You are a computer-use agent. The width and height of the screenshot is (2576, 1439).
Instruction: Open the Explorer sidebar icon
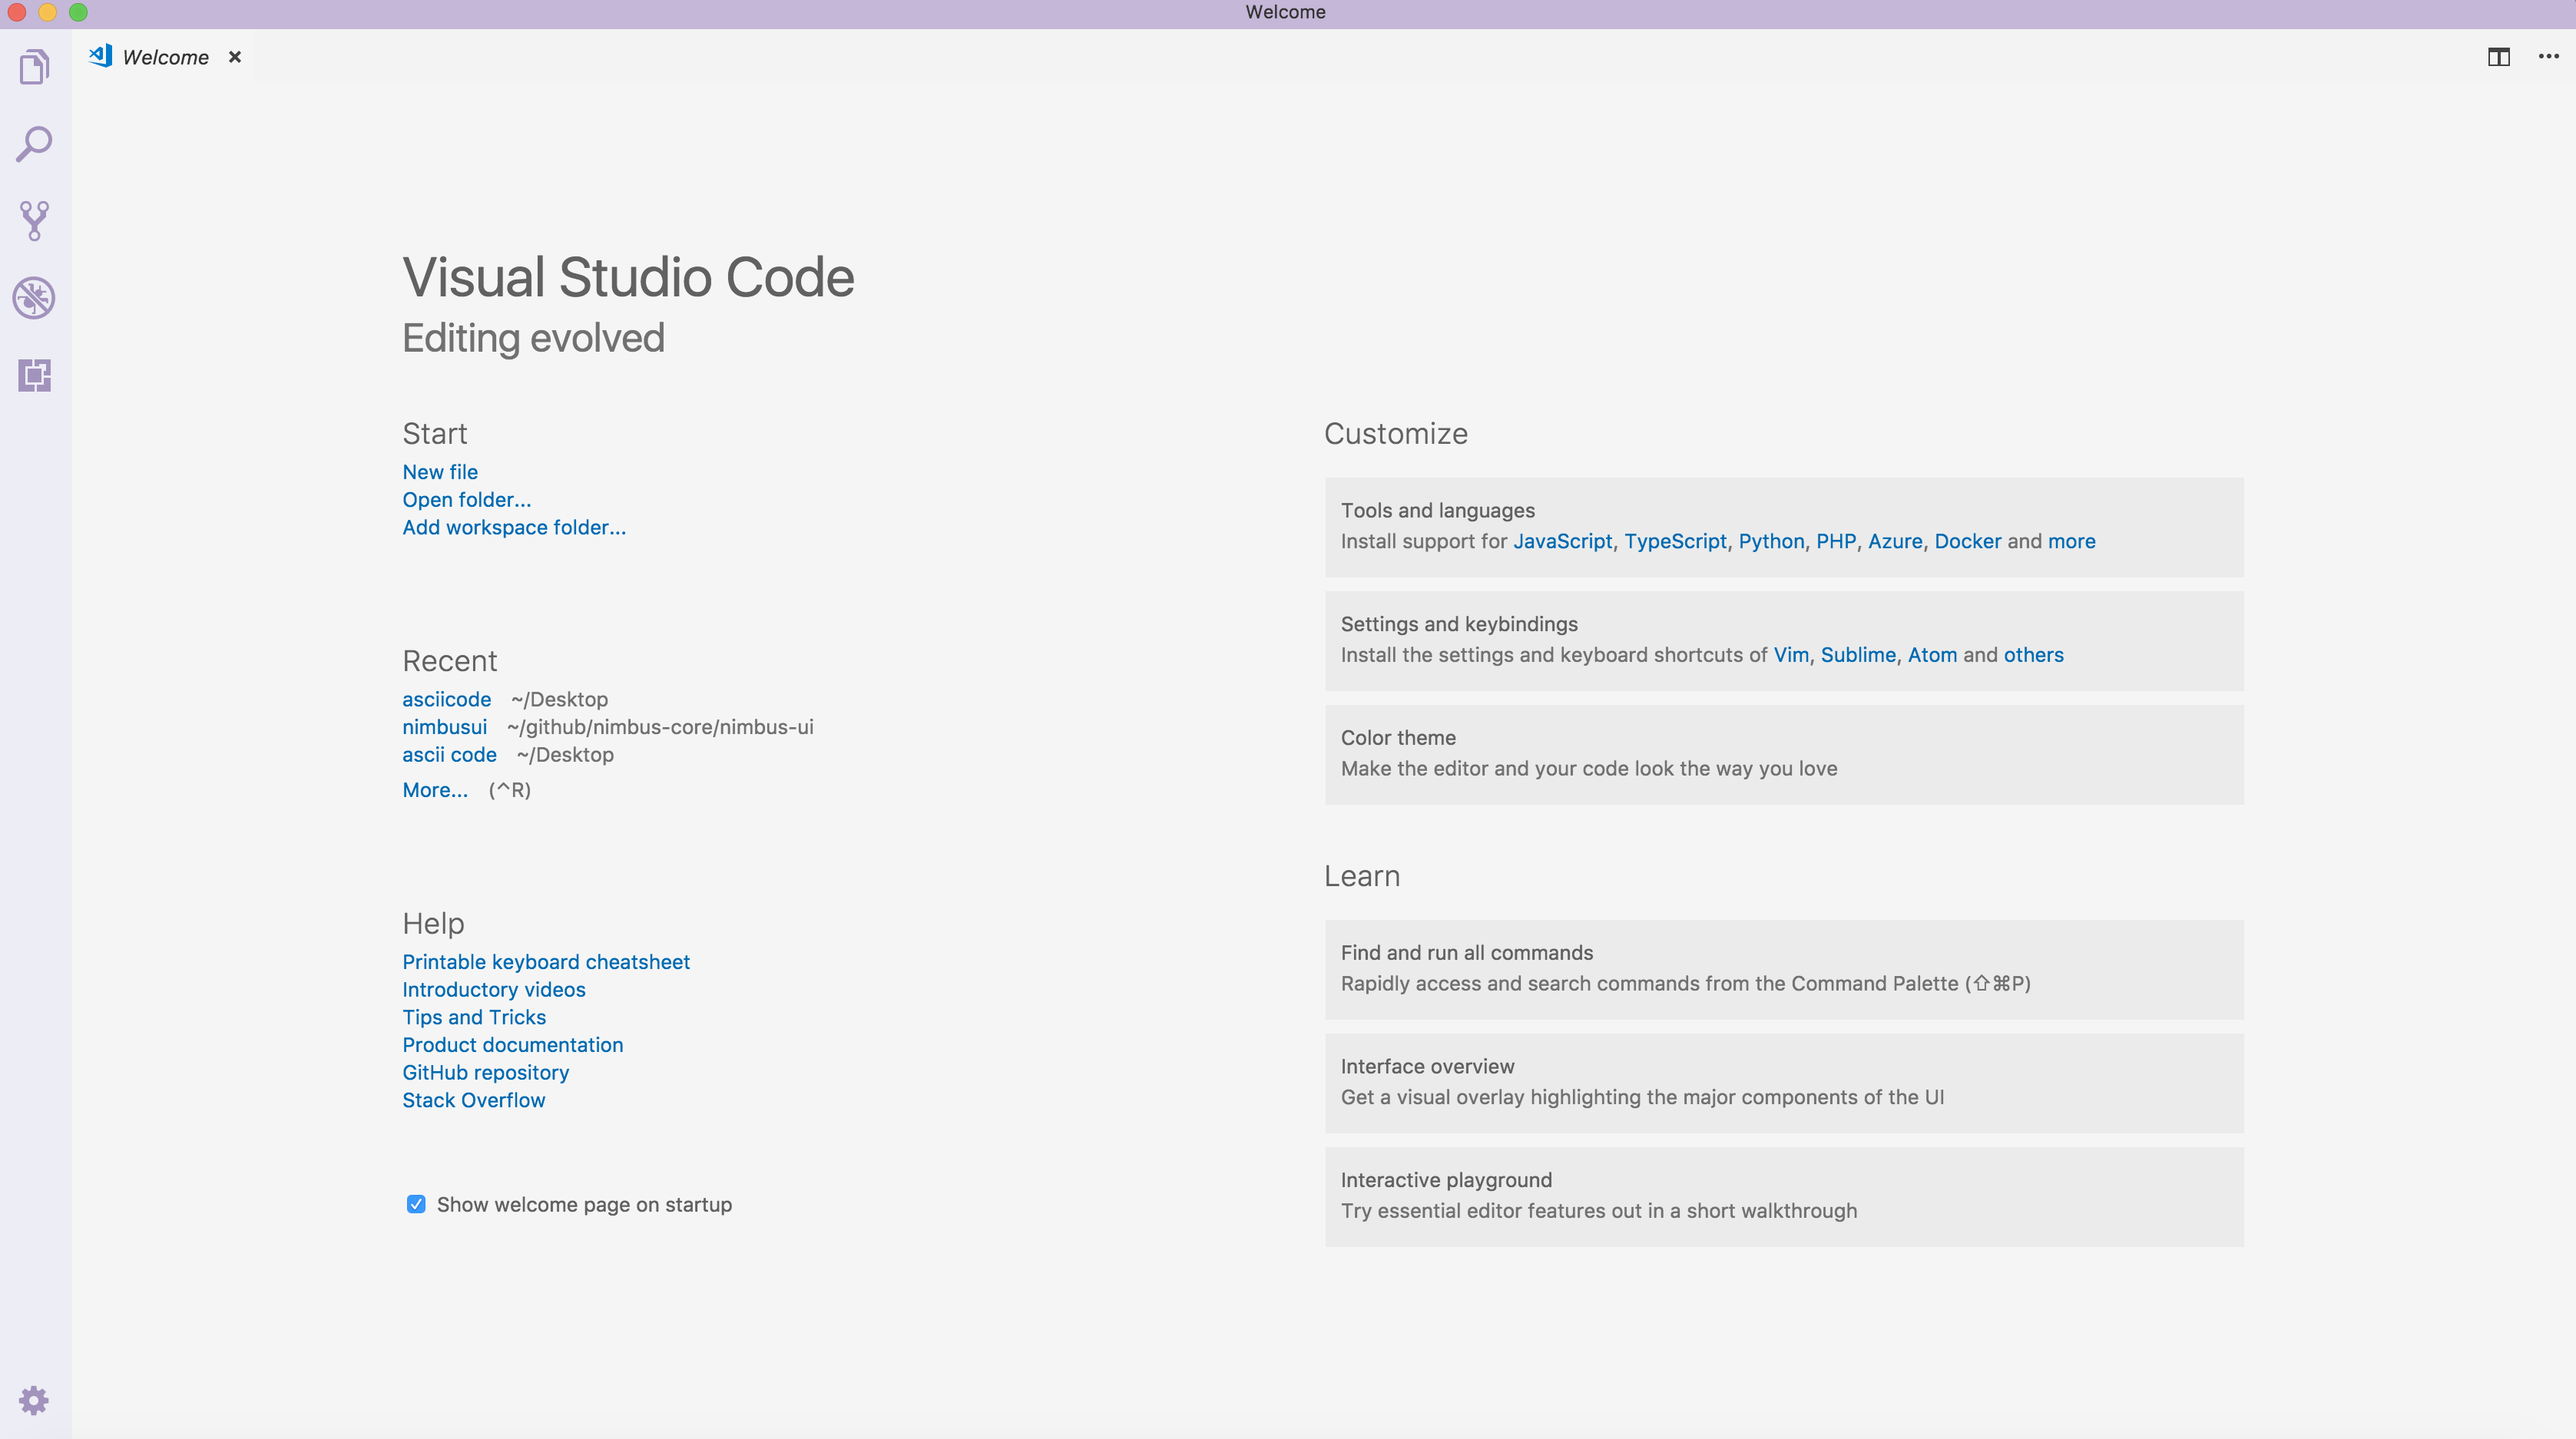coord(34,68)
